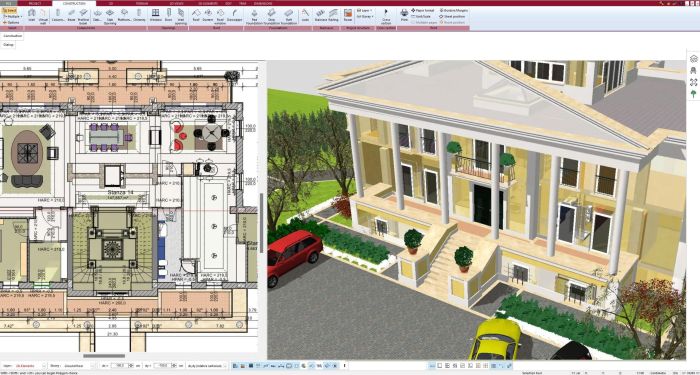Switch to the FILE tab
The width and height of the screenshot is (700, 375).
[9, 3]
